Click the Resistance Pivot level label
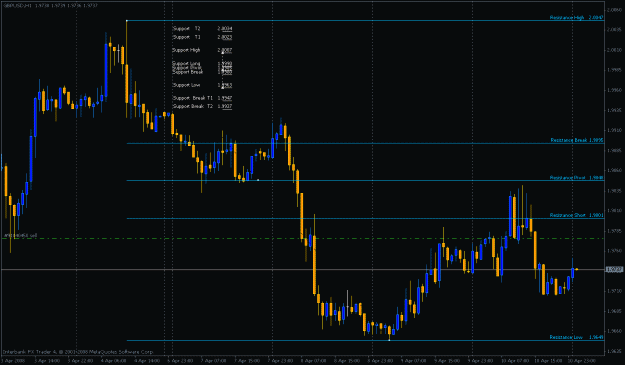This screenshot has height=365, width=625. (x=576, y=178)
